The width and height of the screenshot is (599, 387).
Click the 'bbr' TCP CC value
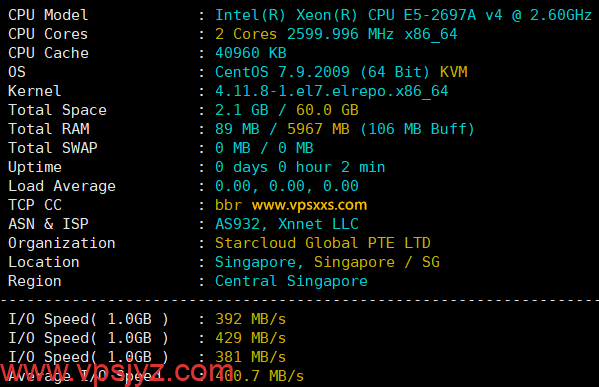pos(228,205)
